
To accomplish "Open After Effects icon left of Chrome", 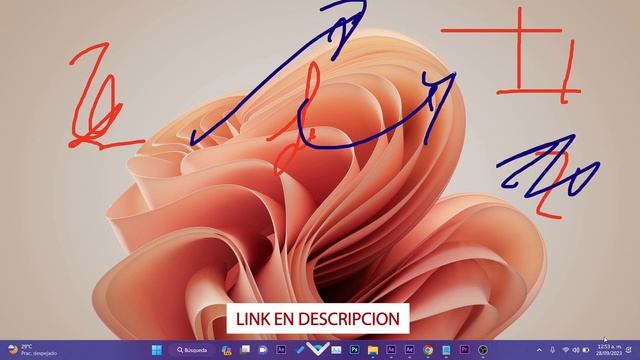I will 409,350.
